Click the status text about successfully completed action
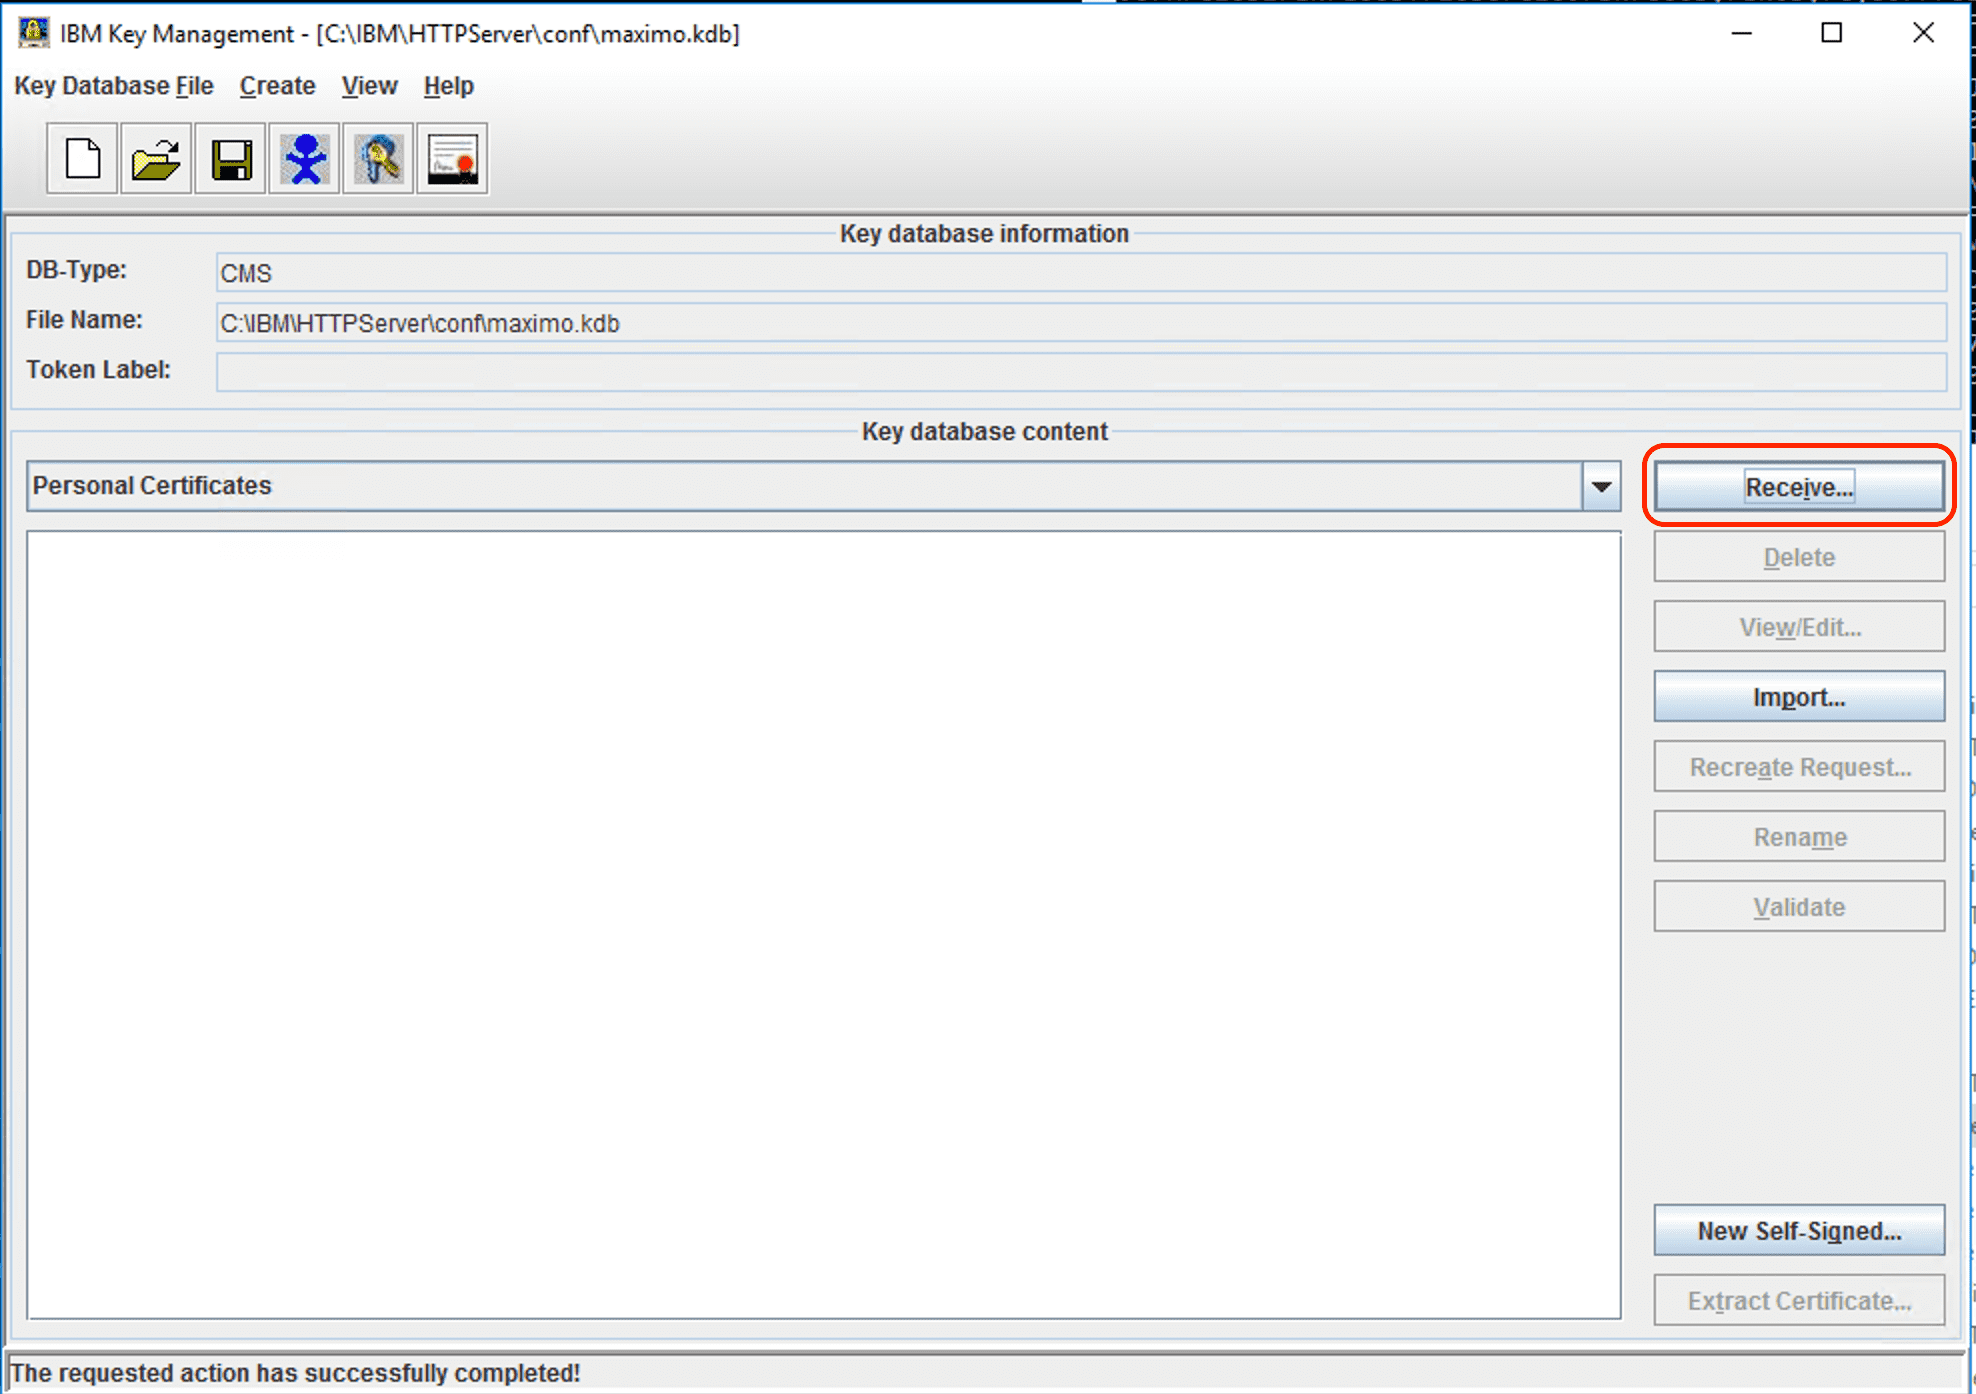This screenshot has height=1394, width=1976. pos(295,1373)
